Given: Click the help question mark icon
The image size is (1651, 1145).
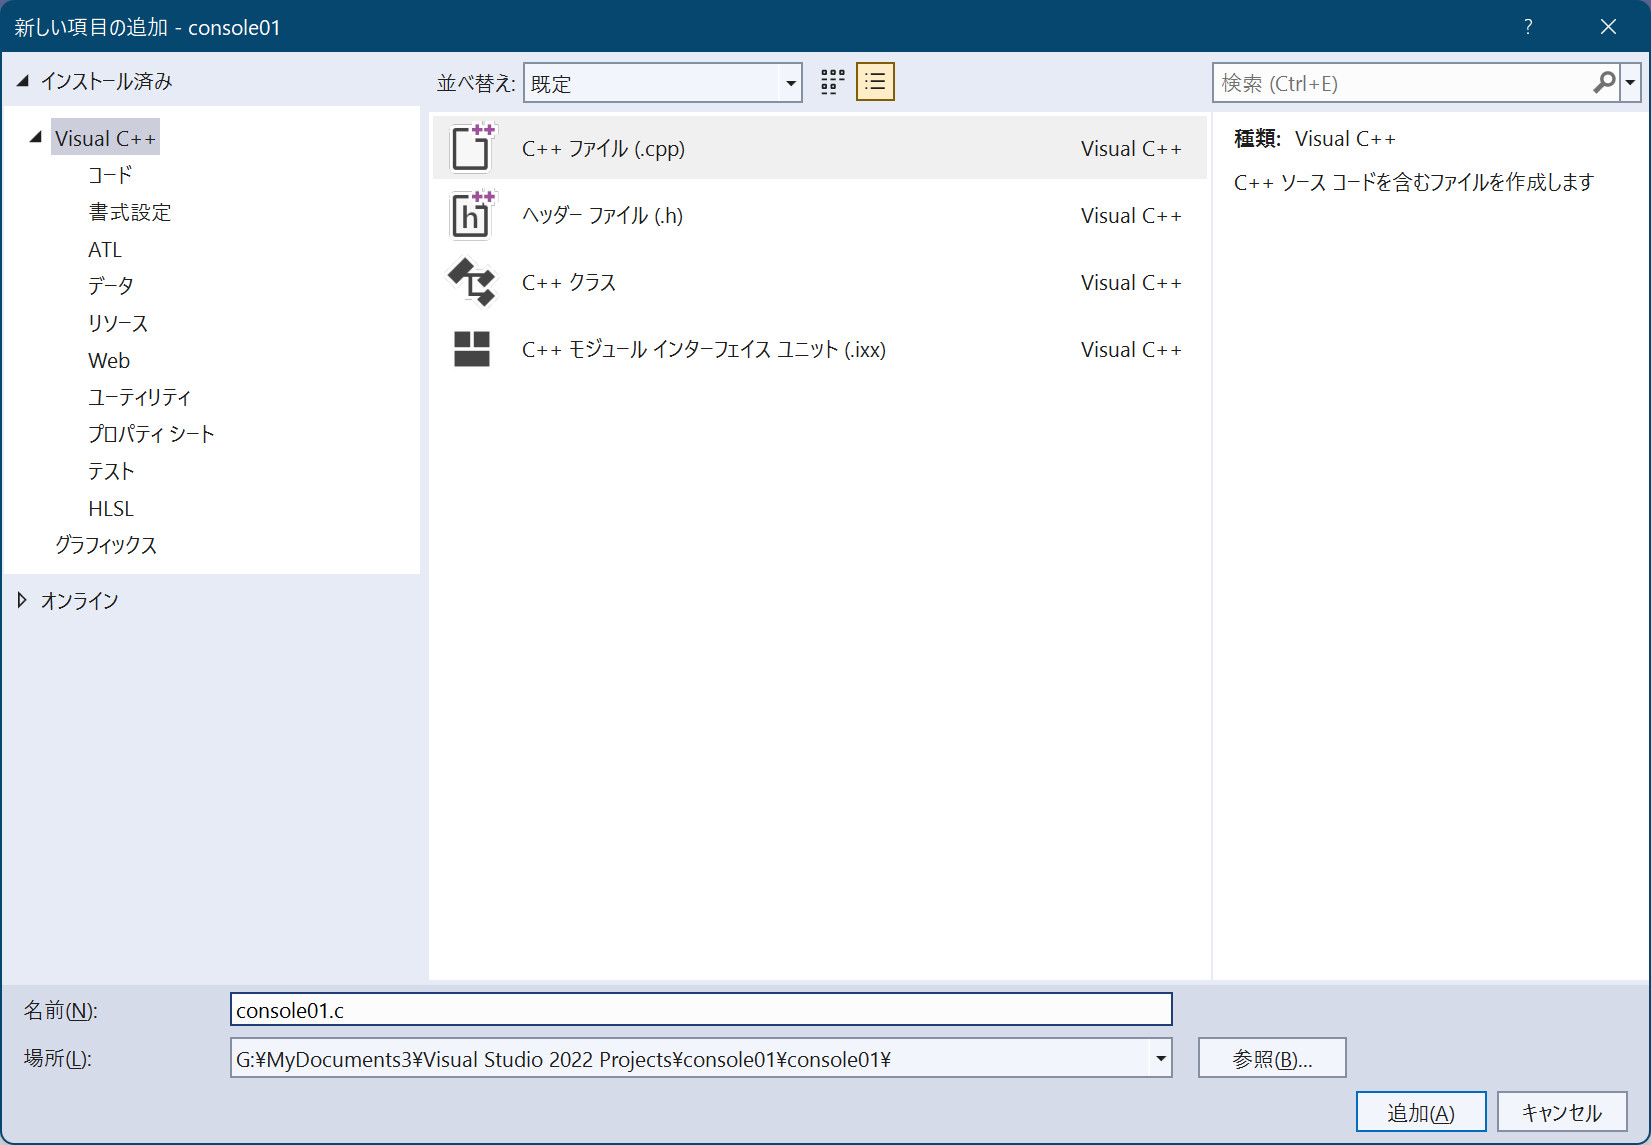Looking at the screenshot, I should (x=1528, y=27).
